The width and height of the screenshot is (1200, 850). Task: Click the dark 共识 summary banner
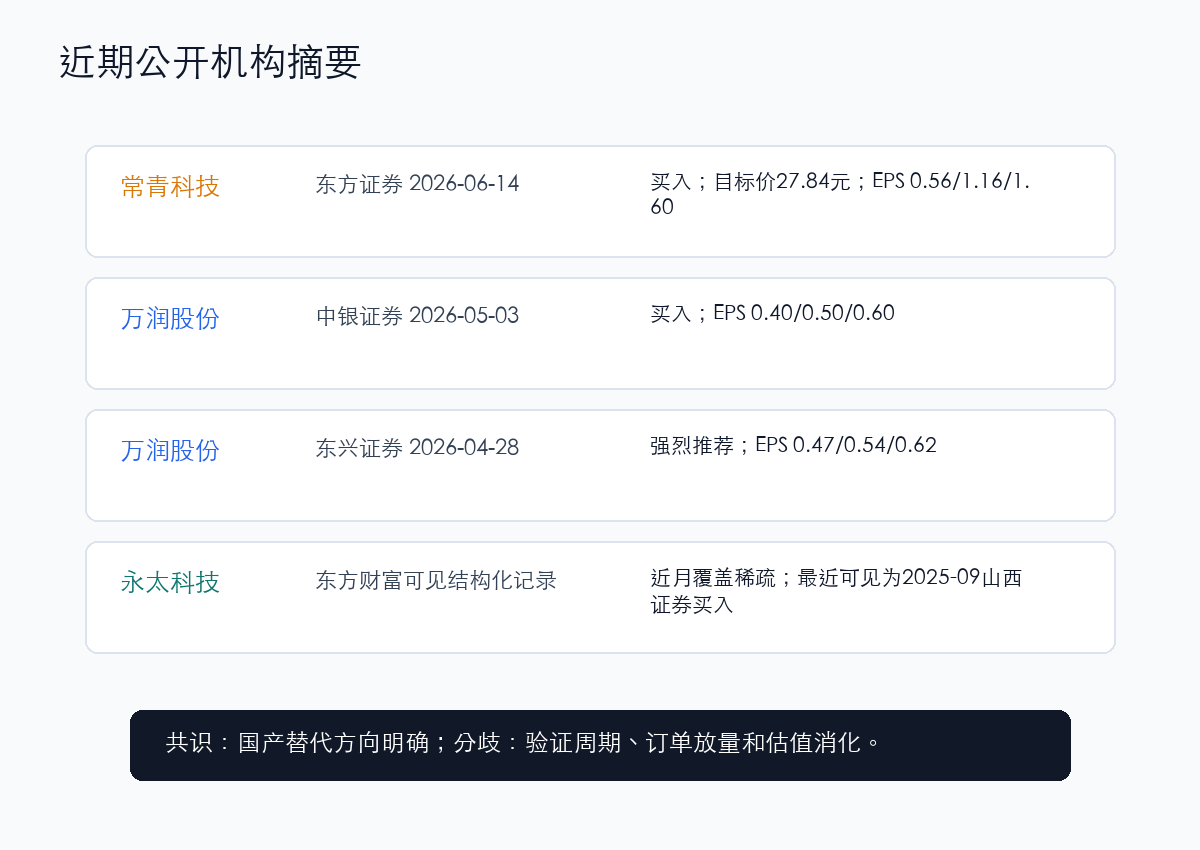(x=600, y=745)
